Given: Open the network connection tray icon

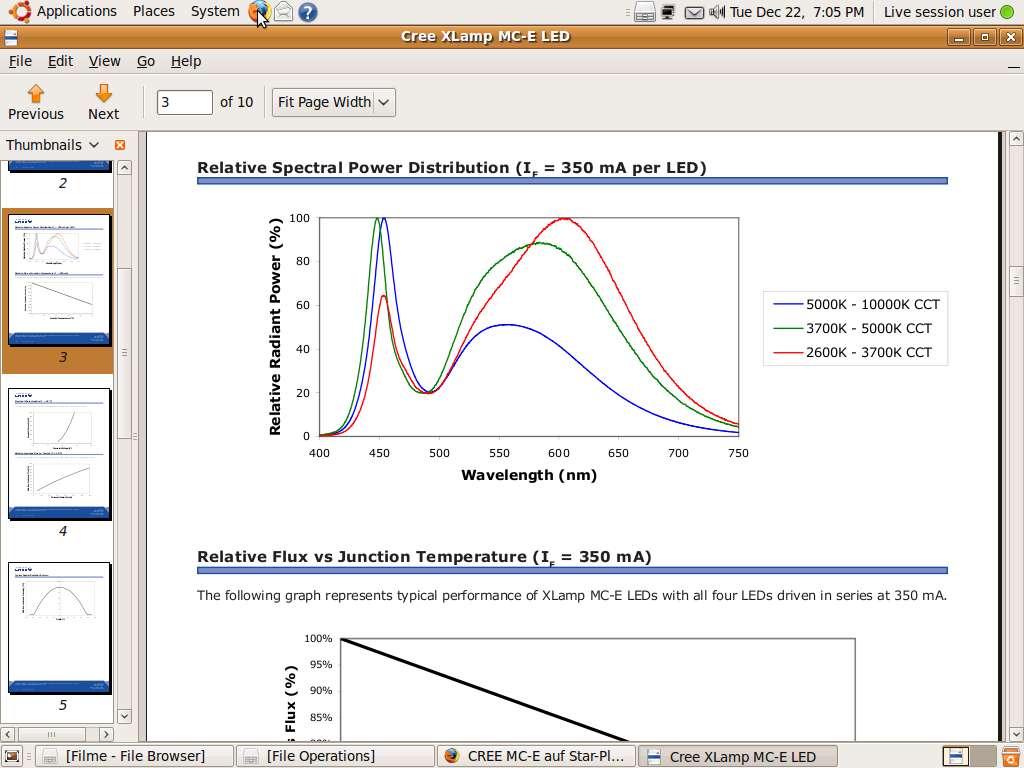Looking at the screenshot, I should (668, 12).
